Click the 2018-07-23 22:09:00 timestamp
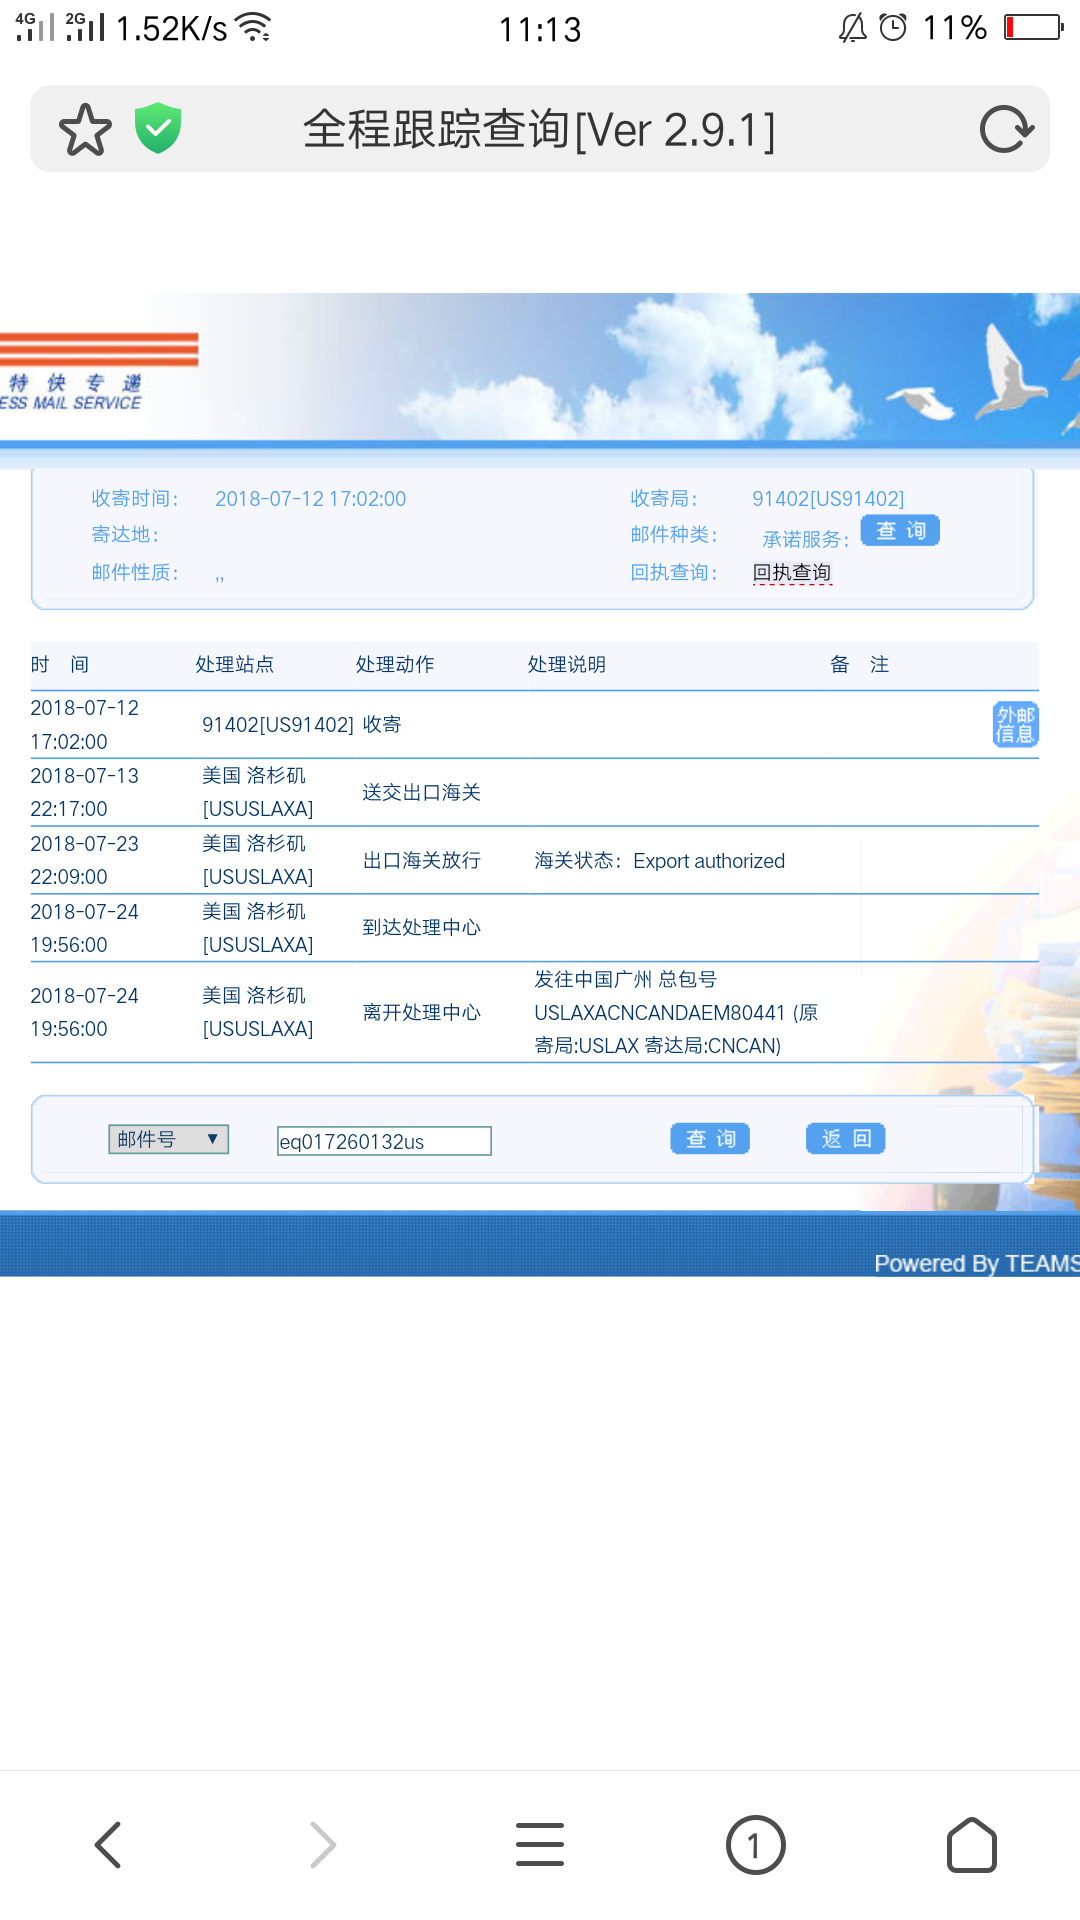Image resolution: width=1080 pixels, height=1920 pixels. coord(84,860)
